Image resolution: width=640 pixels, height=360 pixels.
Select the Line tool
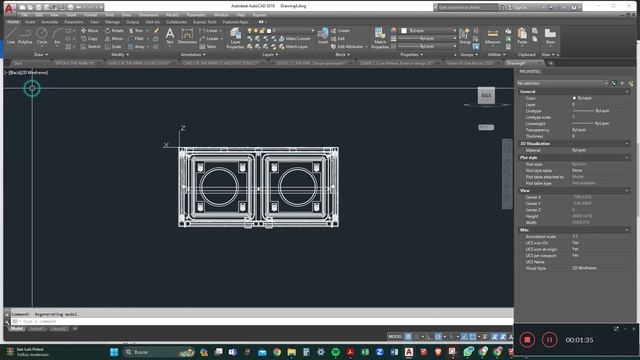pos(11,36)
